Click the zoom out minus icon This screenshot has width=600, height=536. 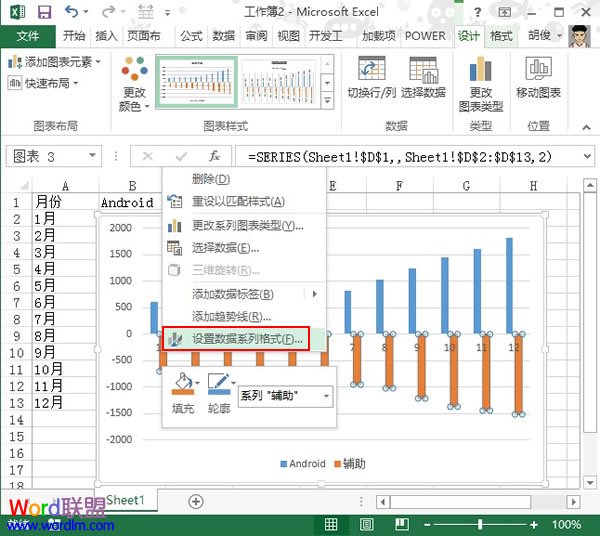point(427,525)
